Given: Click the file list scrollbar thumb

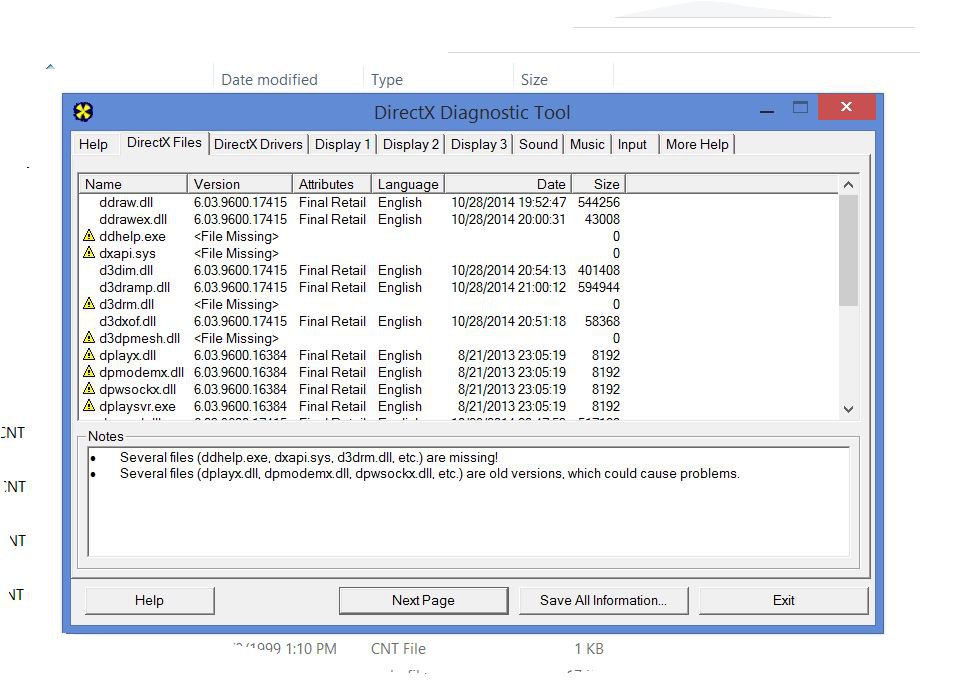Looking at the screenshot, I should [x=848, y=250].
